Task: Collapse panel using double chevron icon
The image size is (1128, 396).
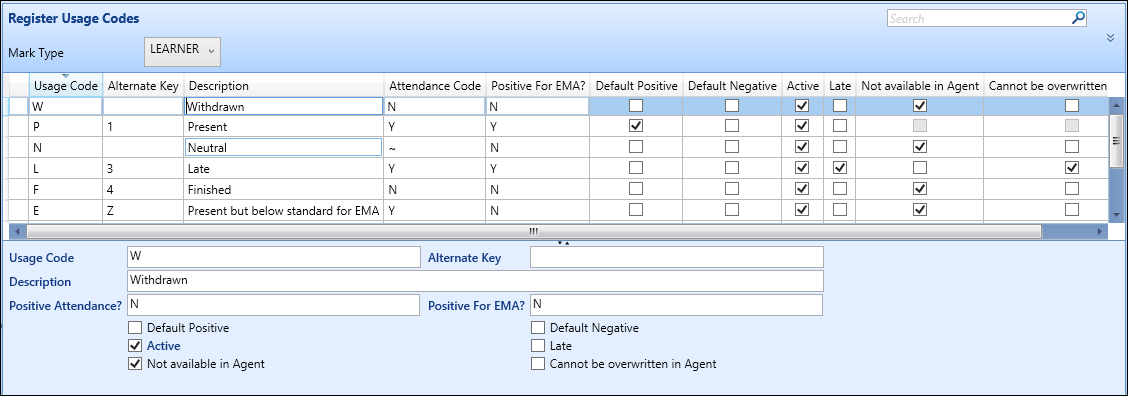Action: [x=1110, y=39]
